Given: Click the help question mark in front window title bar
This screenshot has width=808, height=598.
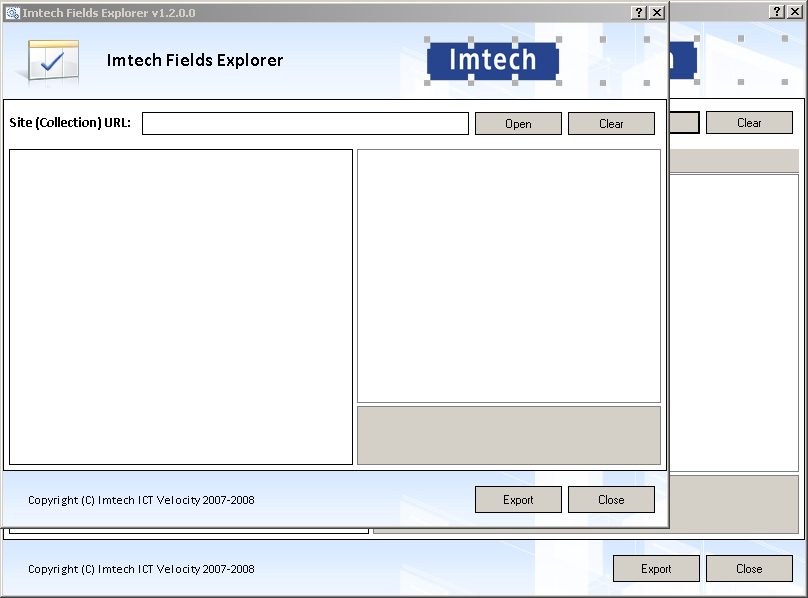Looking at the screenshot, I should click(639, 13).
